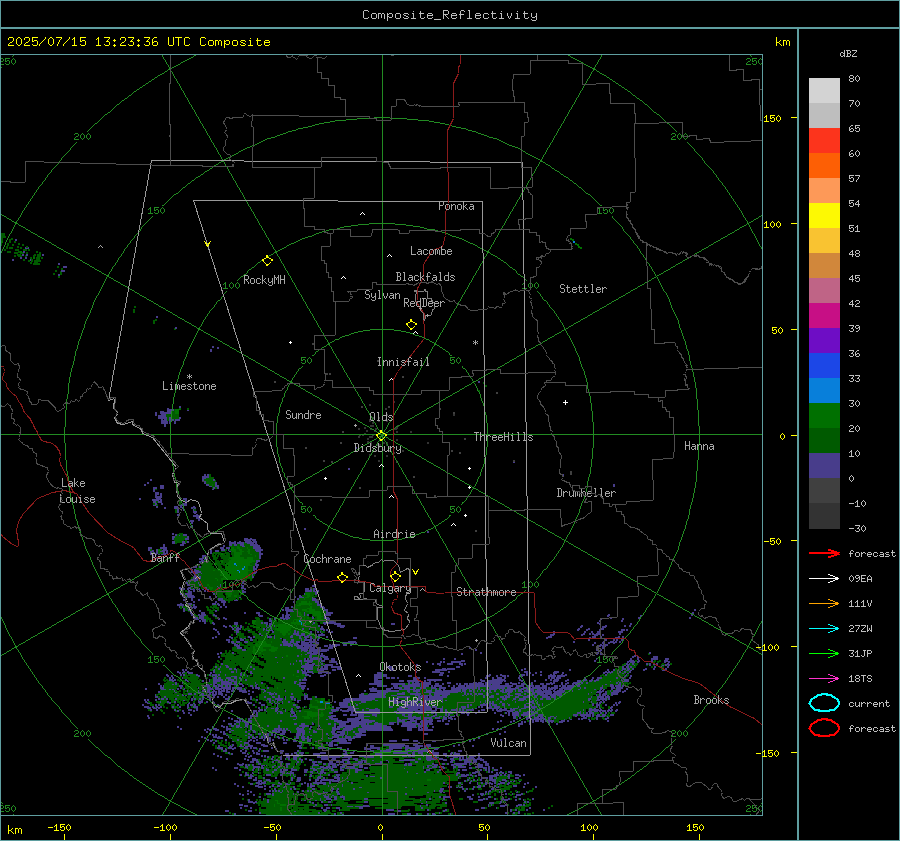Click the yellow diamond marker below RedDeer

[x=411, y=325]
